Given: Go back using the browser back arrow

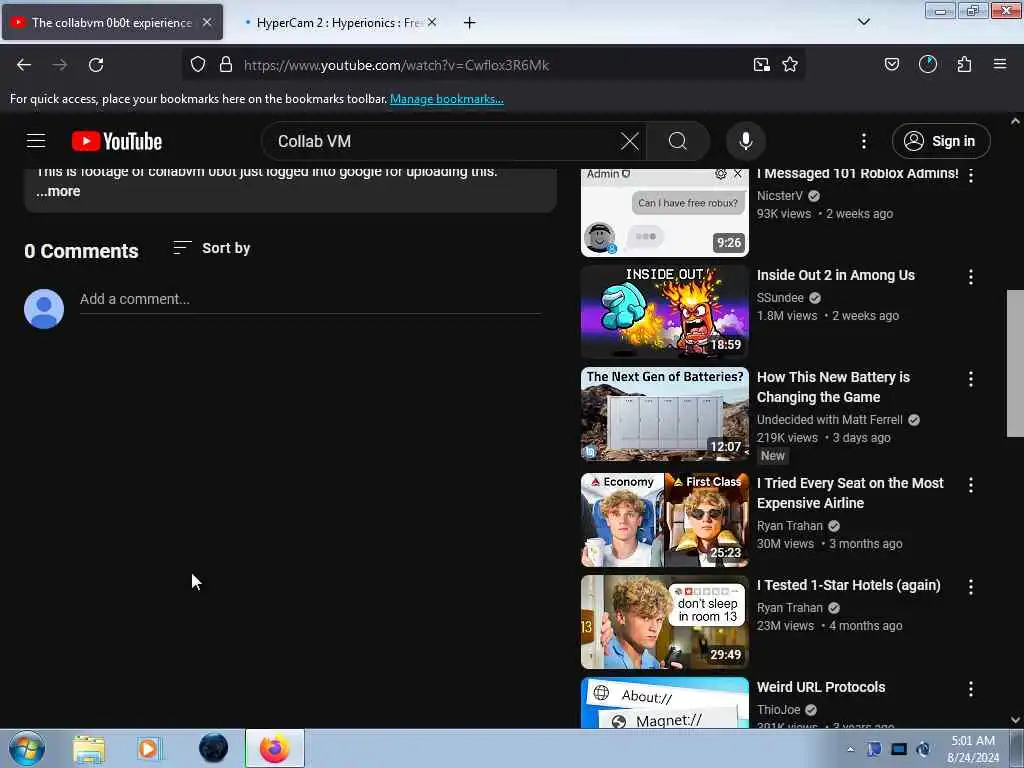Looking at the screenshot, I should 24,65.
